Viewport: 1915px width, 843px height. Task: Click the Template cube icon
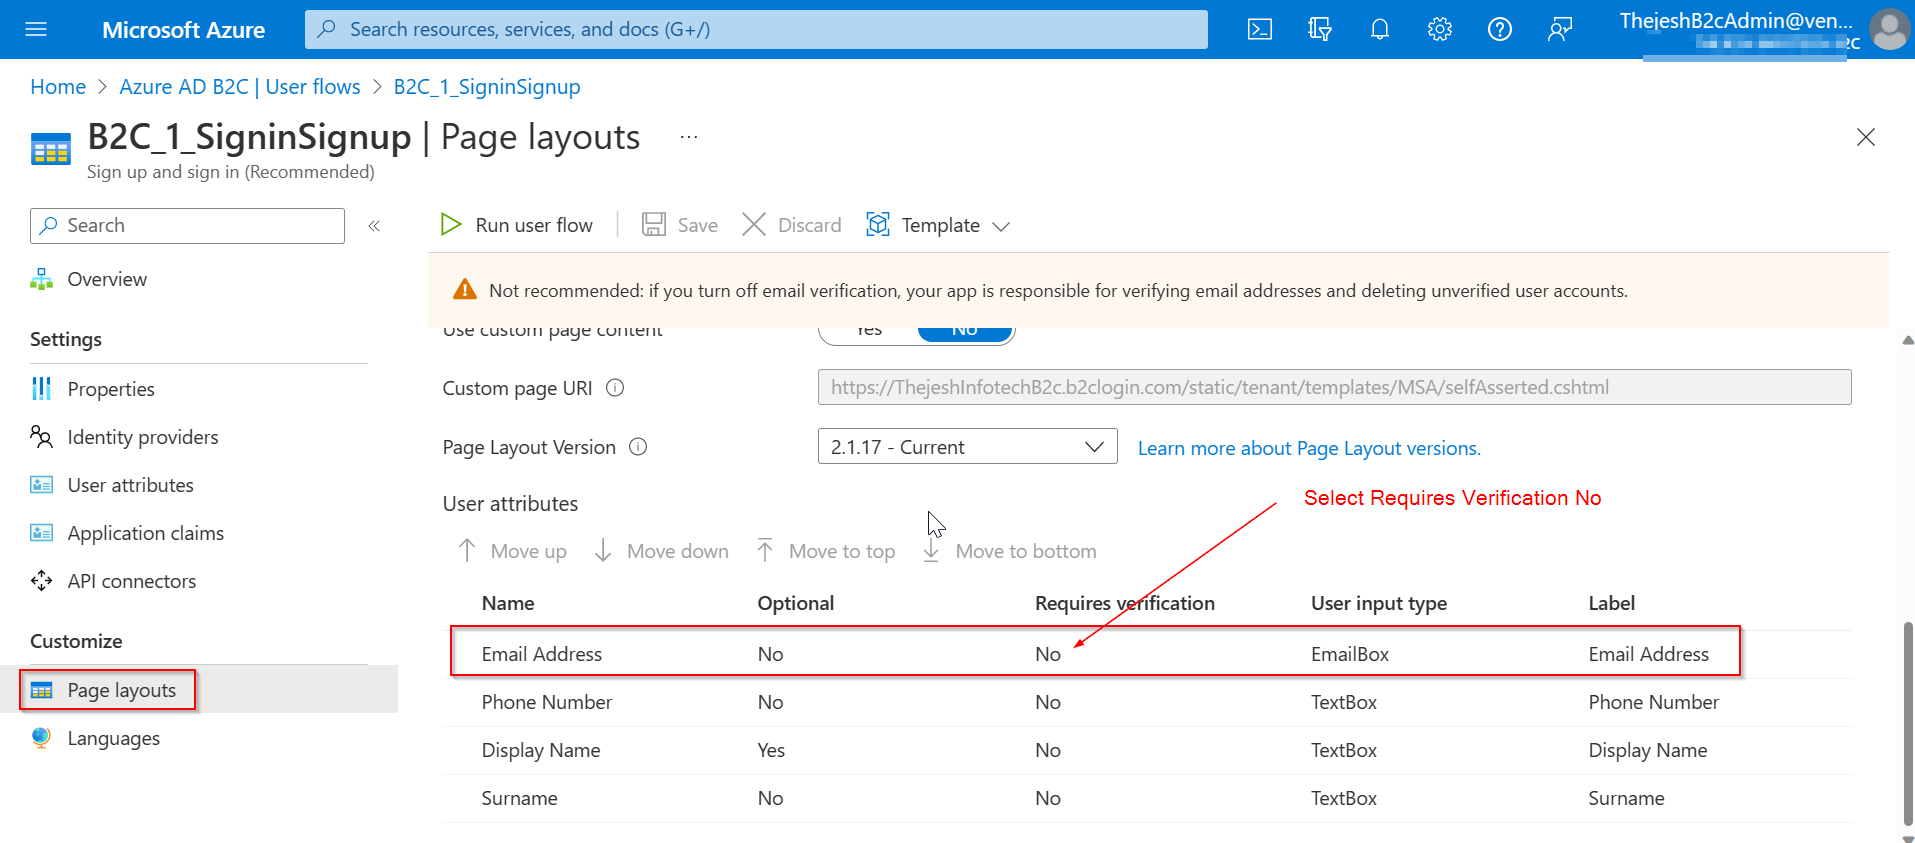(878, 225)
